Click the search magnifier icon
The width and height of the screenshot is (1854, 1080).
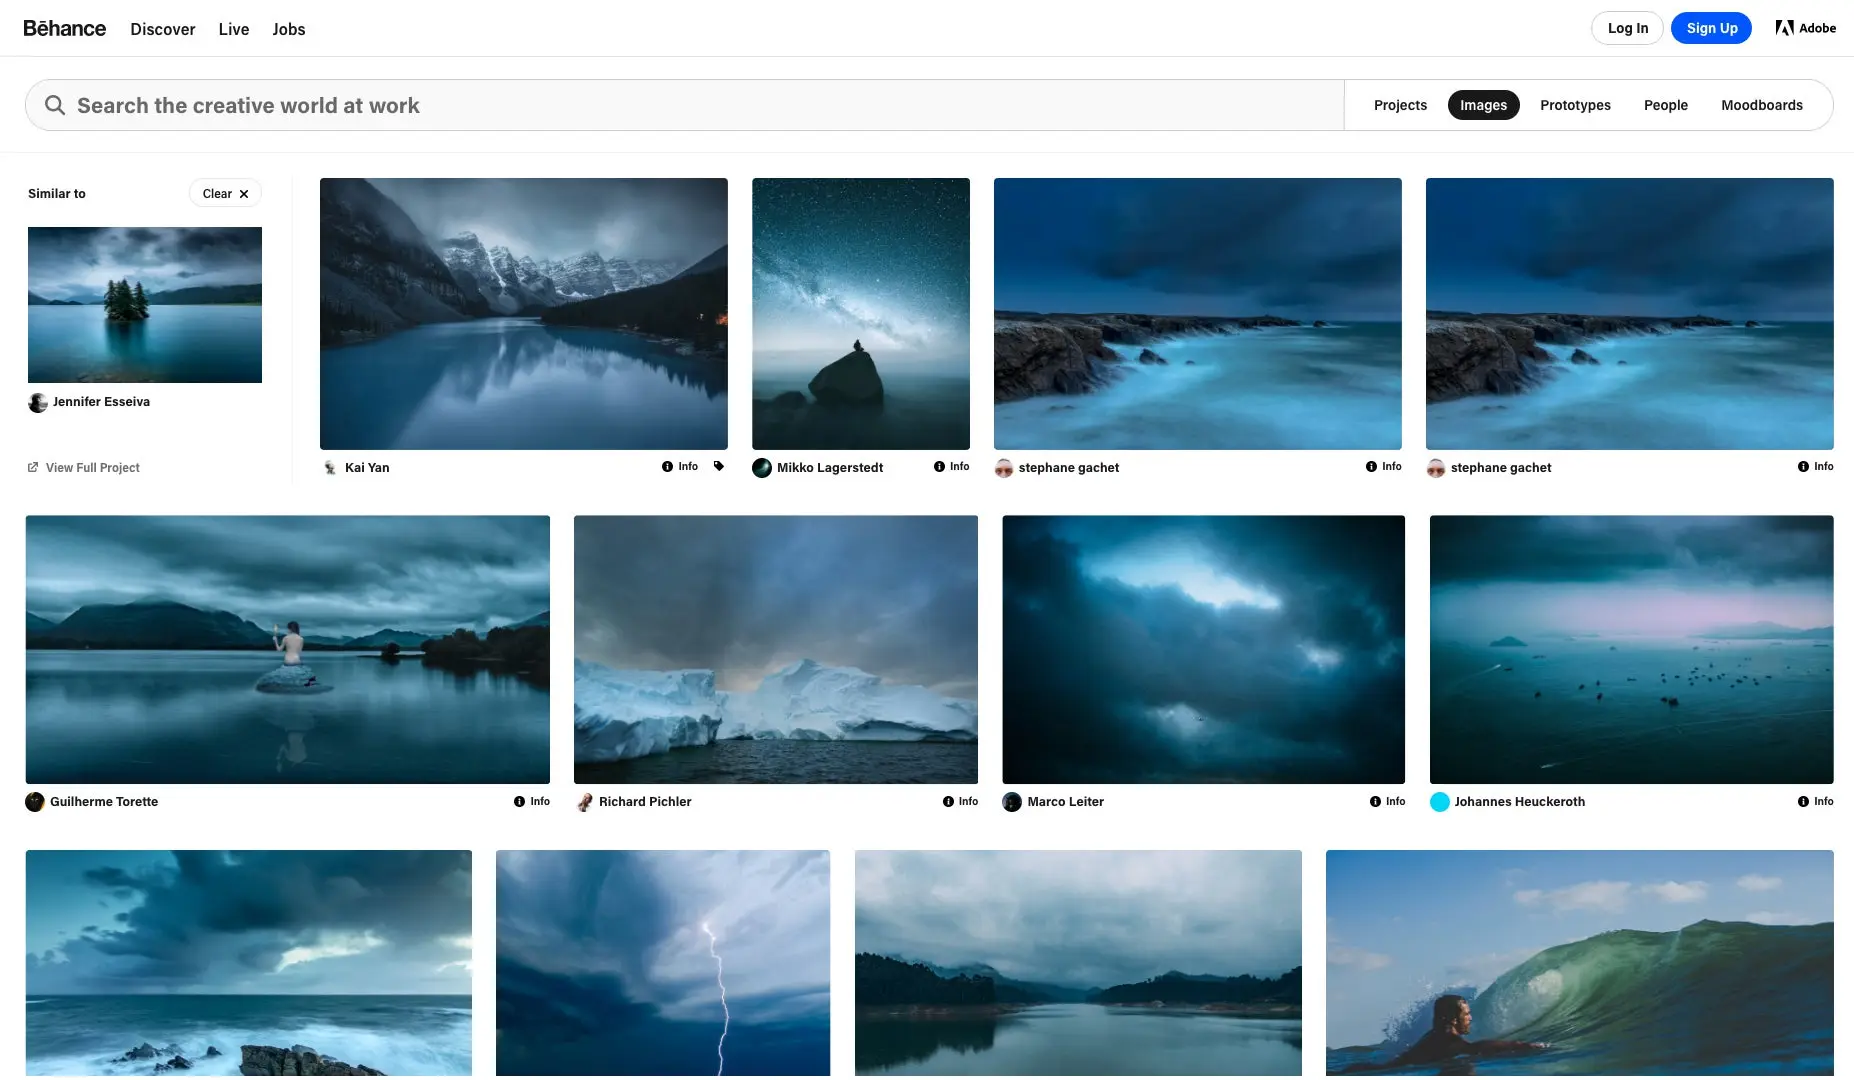55,105
